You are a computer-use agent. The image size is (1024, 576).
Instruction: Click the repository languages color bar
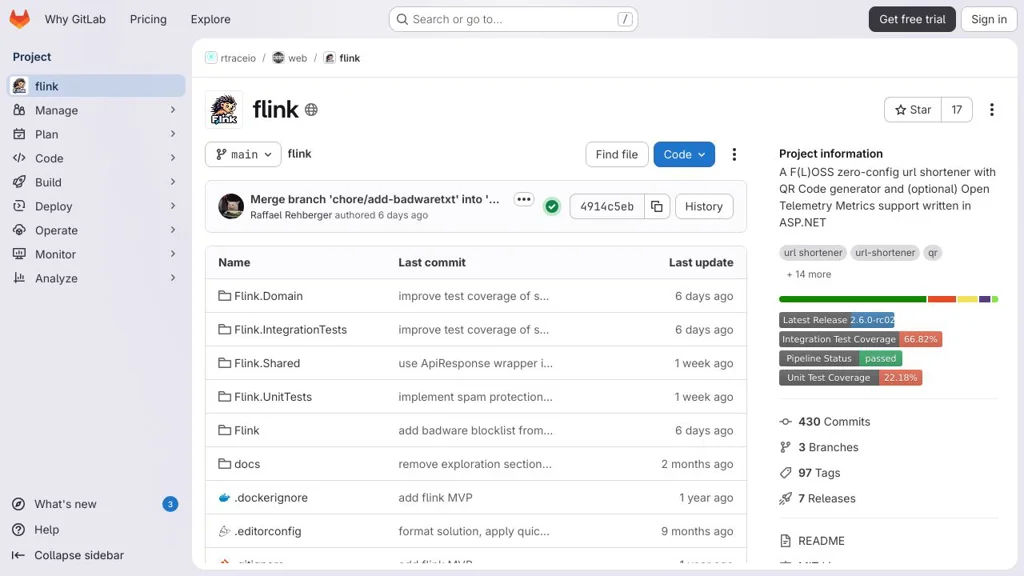coord(888,299)
